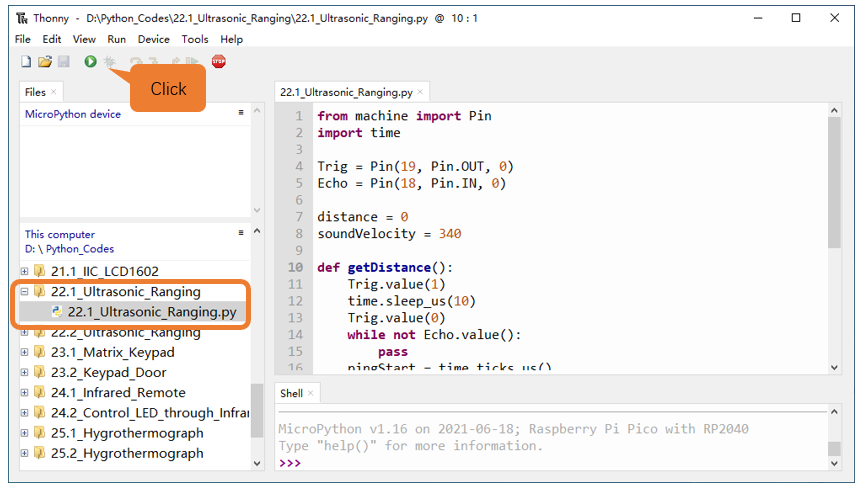863x489 pixels.
Task: Expand the 23.1_Matrix_Keypad folder
Action: pyautogui.click(x=24, y=352)
